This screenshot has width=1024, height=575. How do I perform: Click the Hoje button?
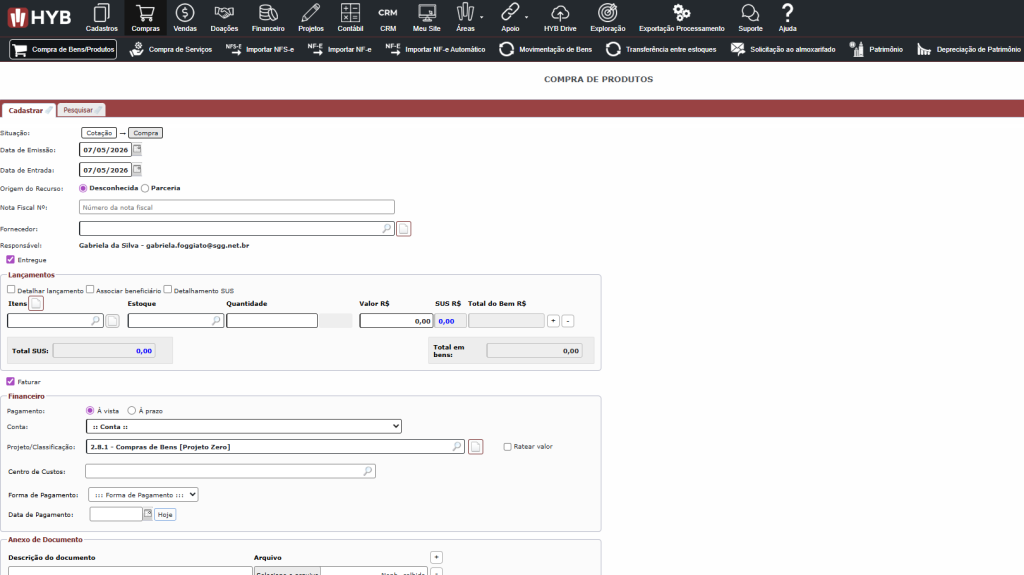[x=165, y=514]
